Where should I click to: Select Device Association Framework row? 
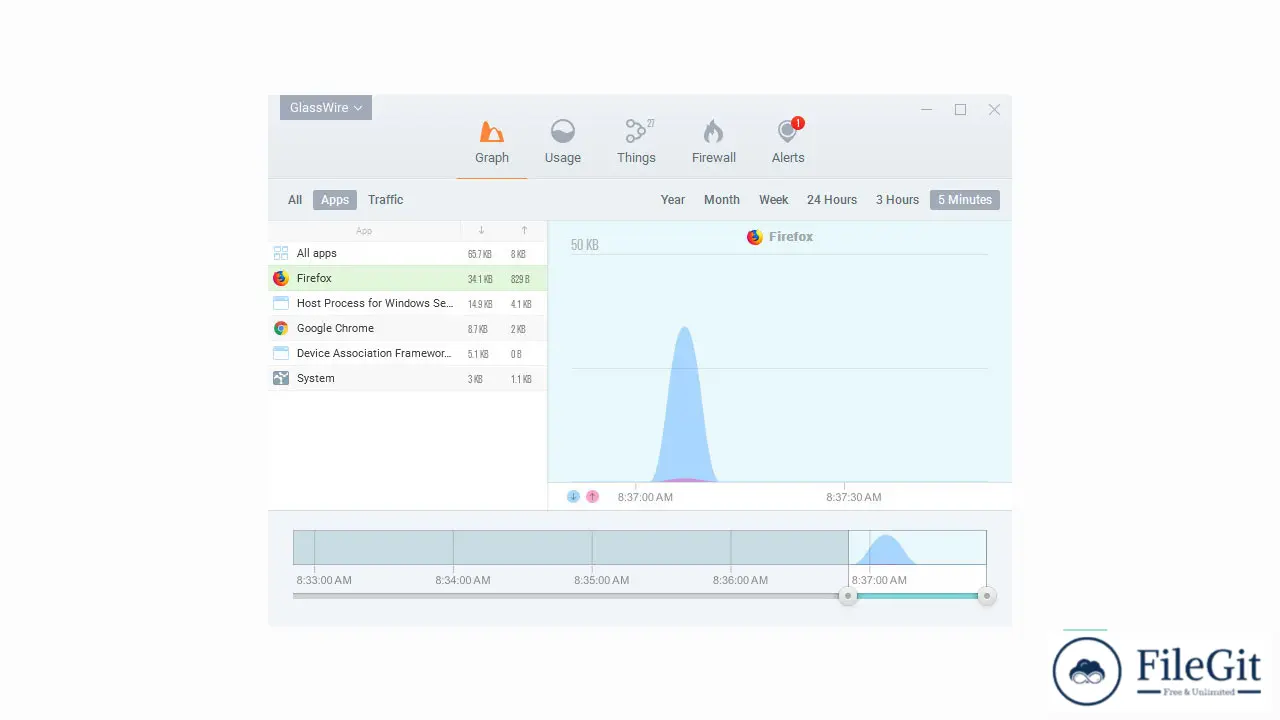(x=407, y=354)
